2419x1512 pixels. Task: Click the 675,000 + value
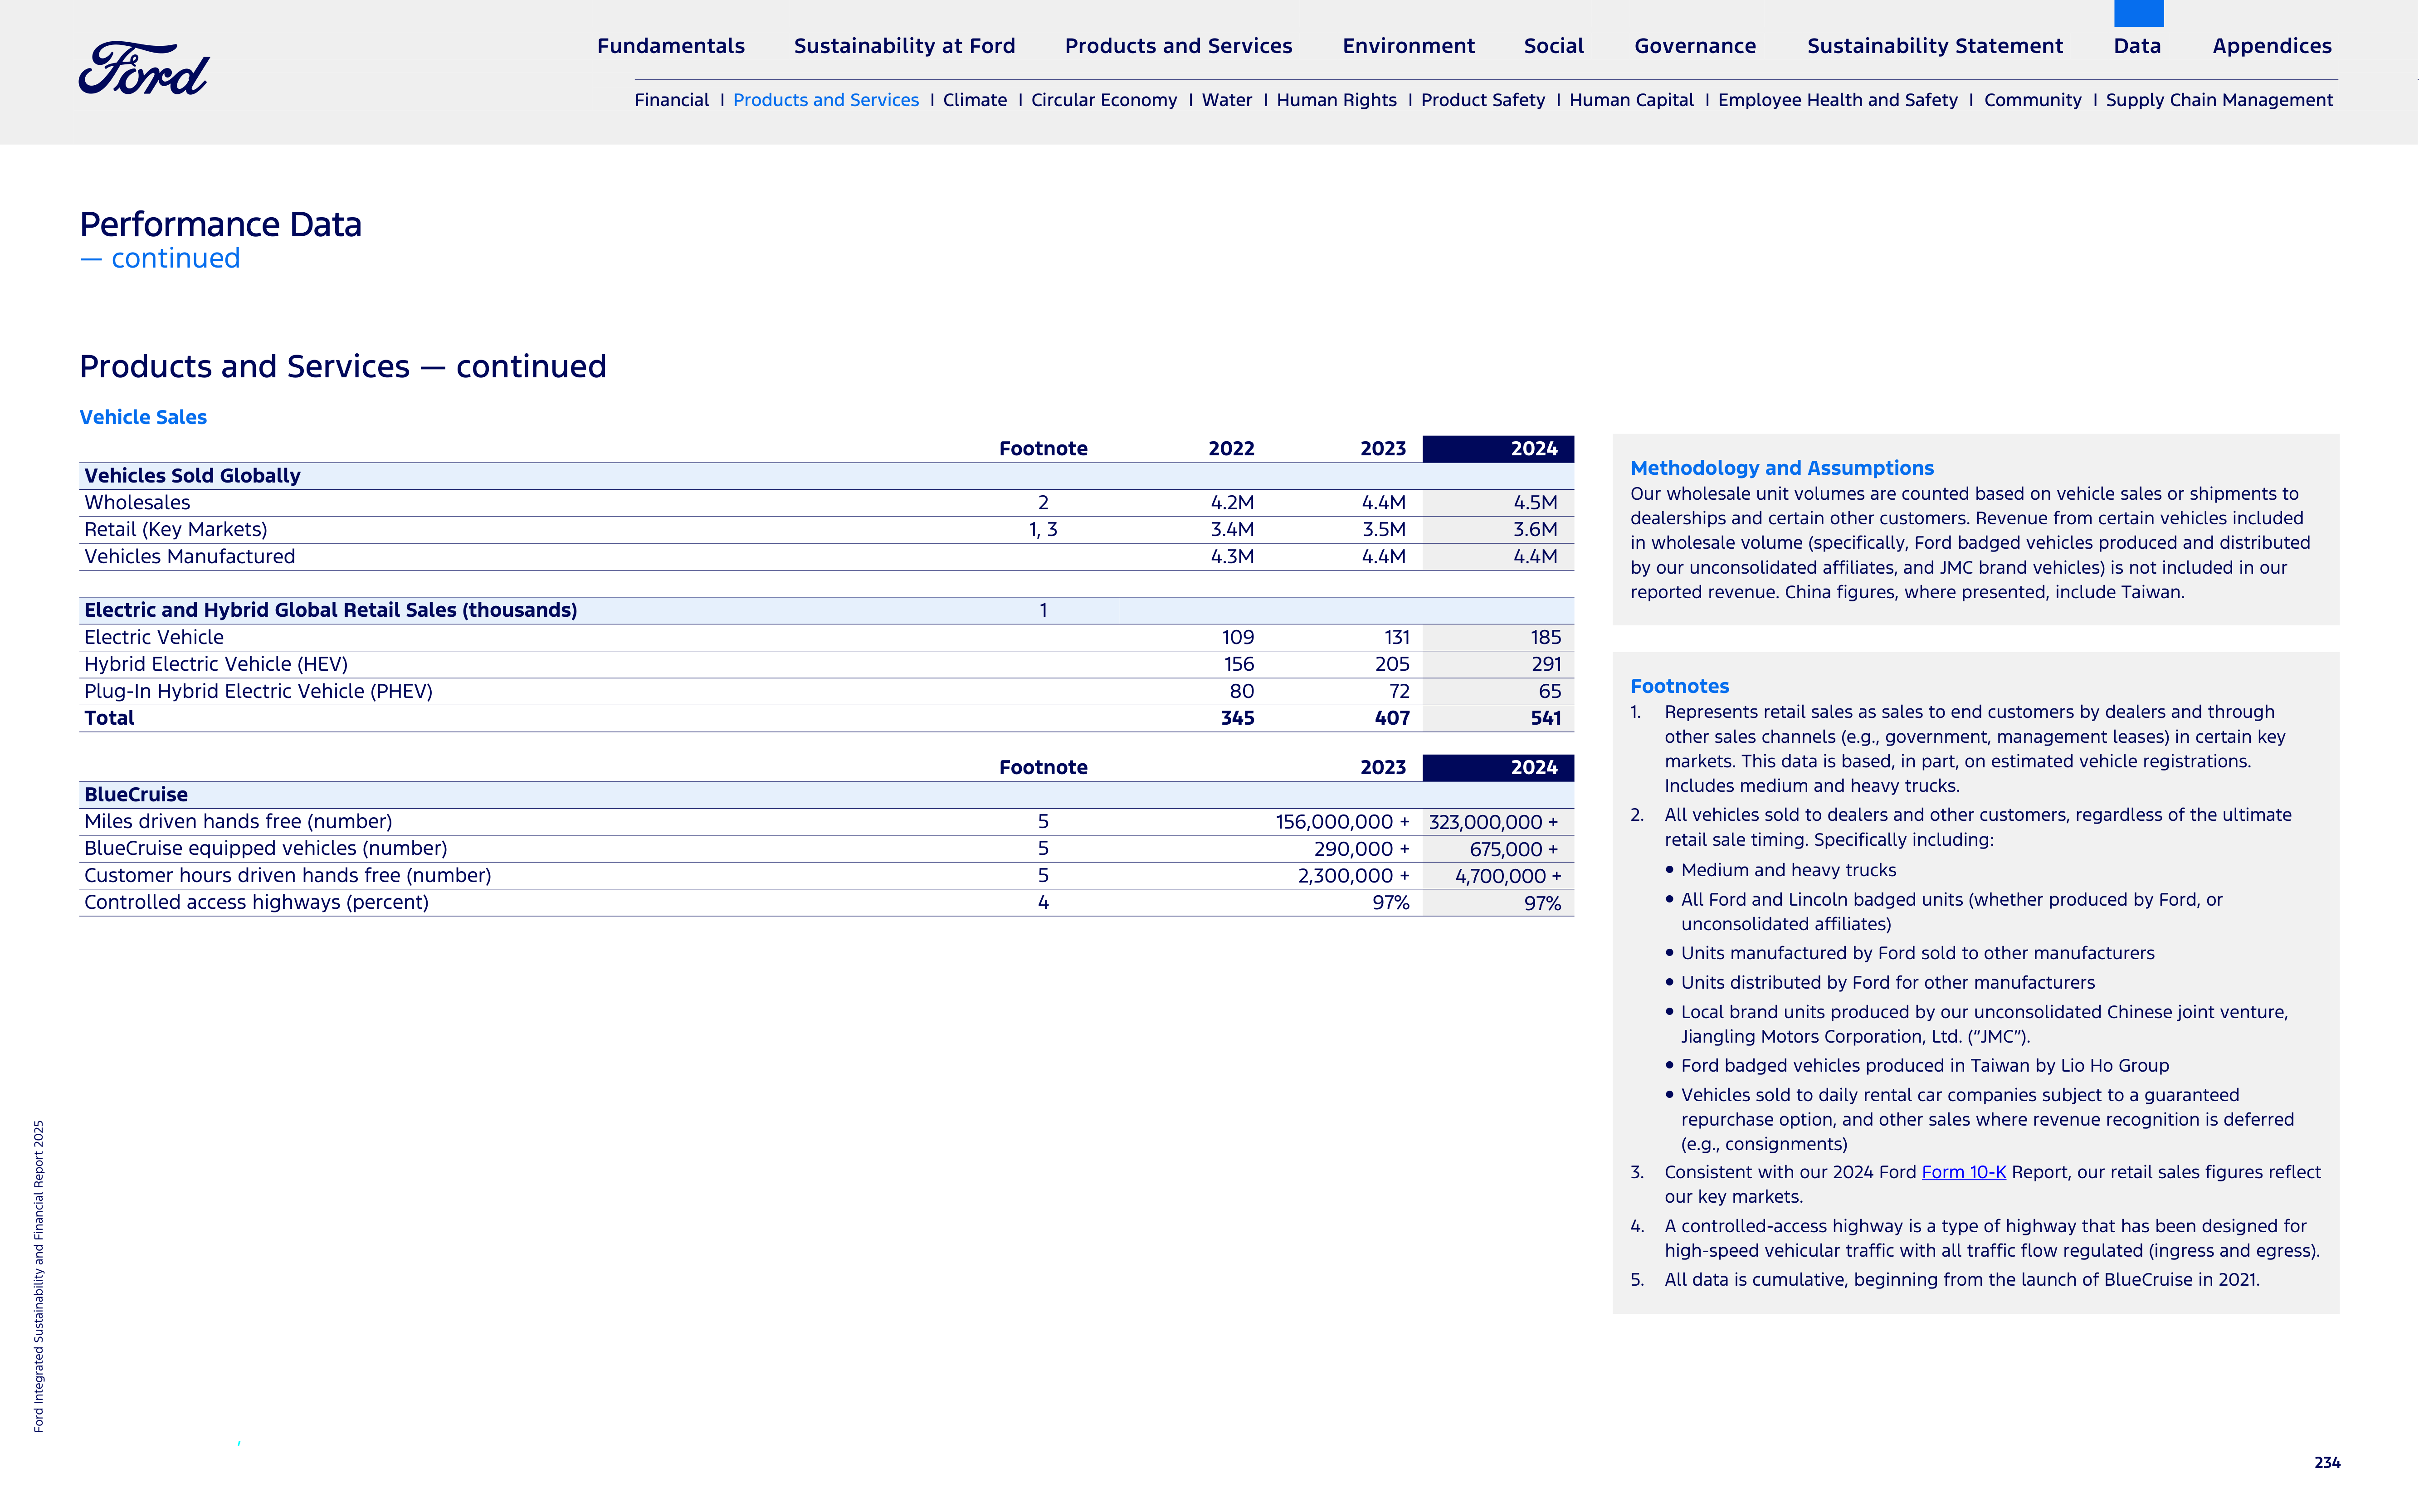click(1514, 850)
